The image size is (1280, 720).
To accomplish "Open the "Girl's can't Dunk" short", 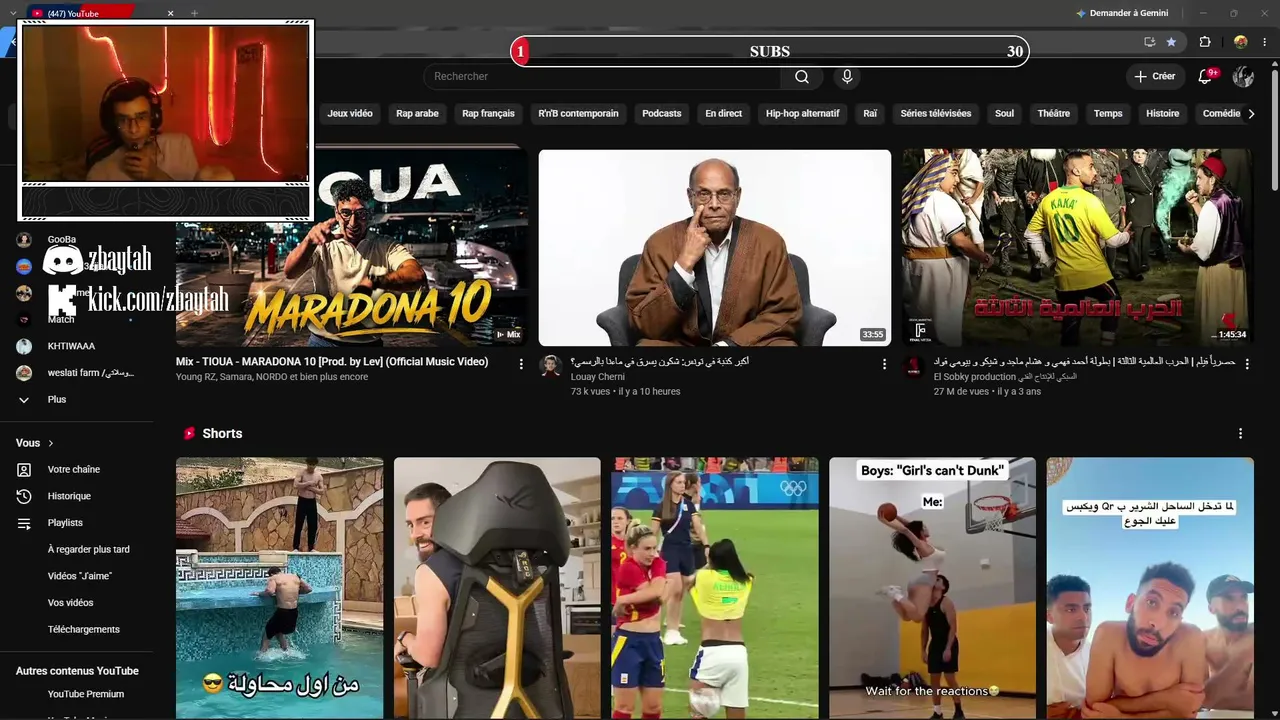I will [x=933, y=588].
